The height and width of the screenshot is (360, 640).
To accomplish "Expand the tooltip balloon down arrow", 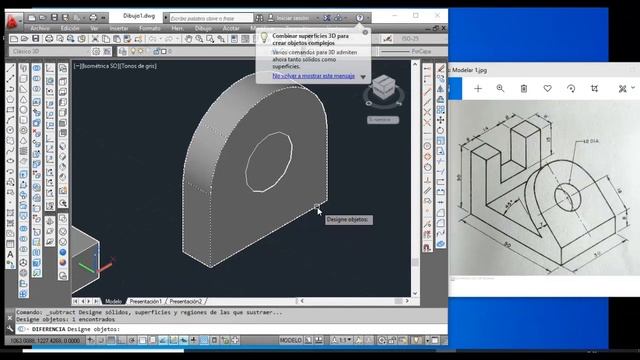I will [x=363, y=77].
